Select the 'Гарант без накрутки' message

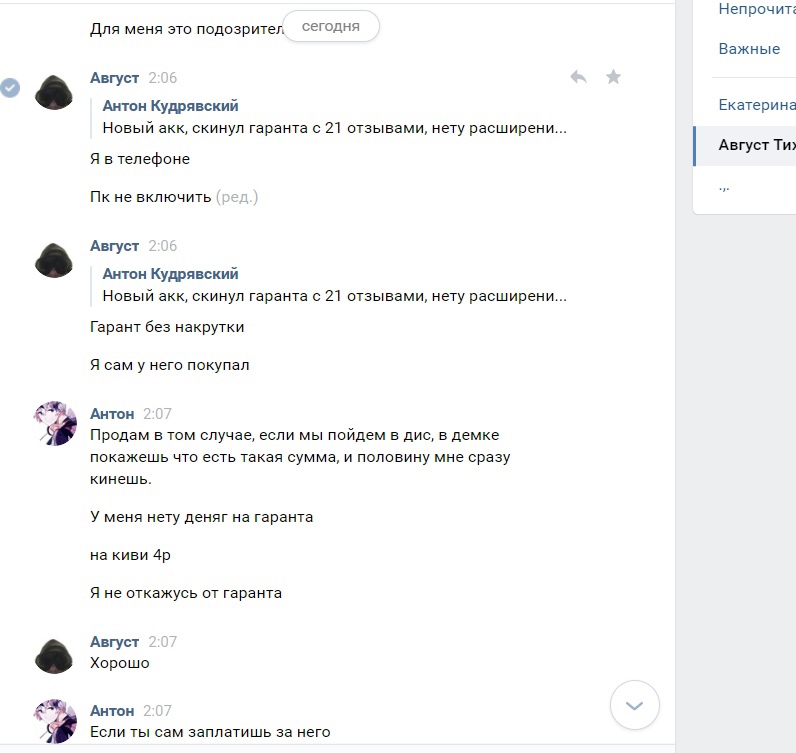coord(167,327)
